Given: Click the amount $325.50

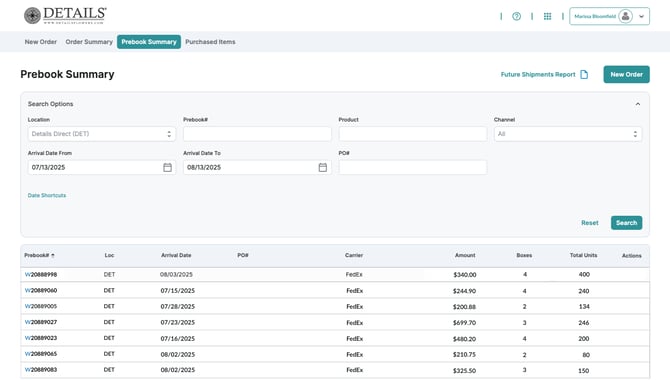Looking at the screenshot, I should point(464,371).
